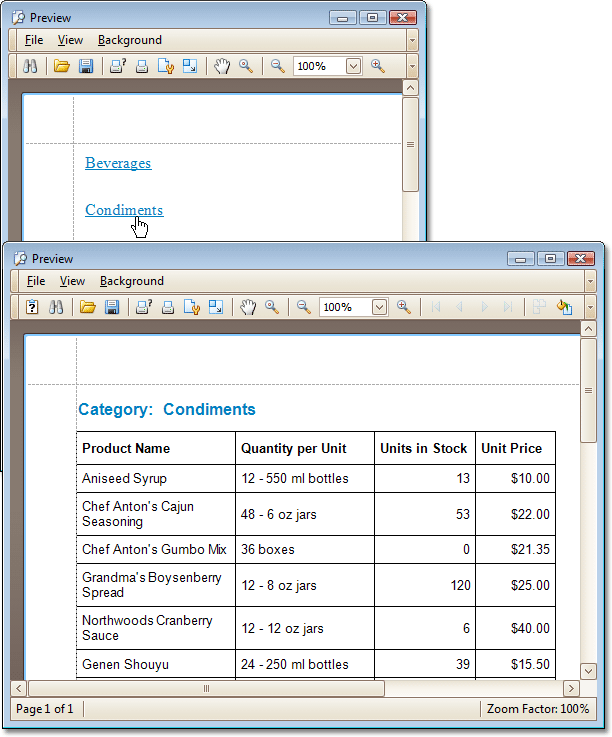Click the Open folder icon in lower toolbar

coord(87,307)
